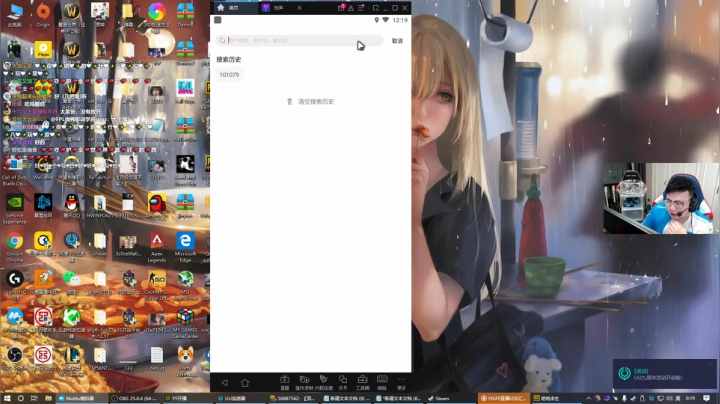Image resolution: width=720 pixels, height=404 pixels.
Task: Click the Cortana circle on taskbar
Action: point(21,398)
